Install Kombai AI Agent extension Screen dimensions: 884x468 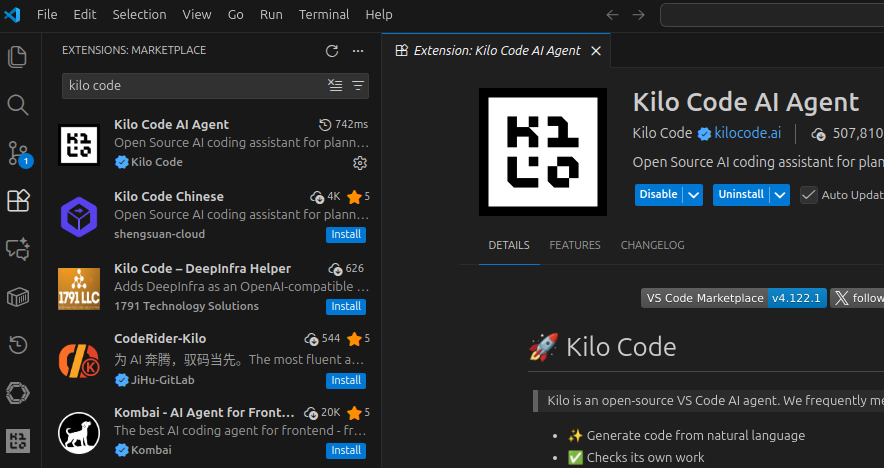point(346,451)
